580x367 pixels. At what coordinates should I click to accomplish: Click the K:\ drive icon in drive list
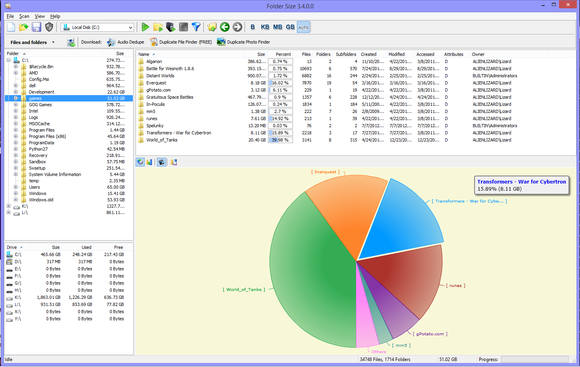tap(10, 297)
